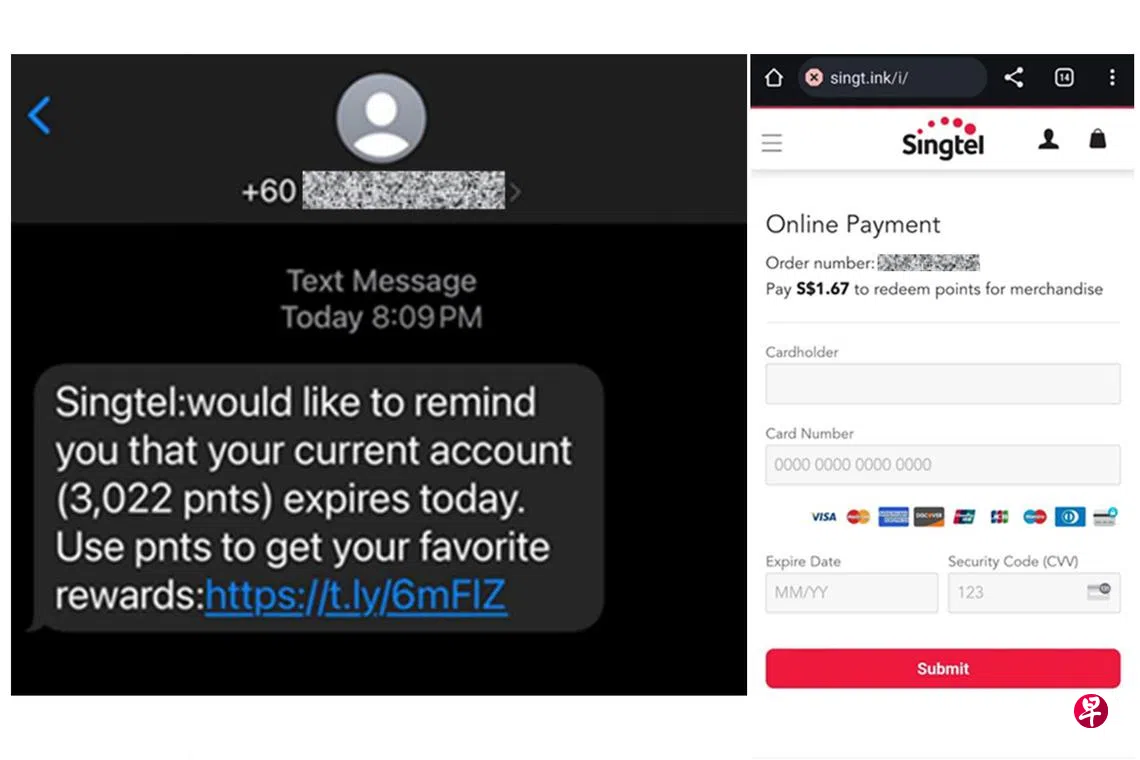This screenshot has width=1140, height=760.
Task: Focus the Card Number field
Action: click(x=942, y=464)
